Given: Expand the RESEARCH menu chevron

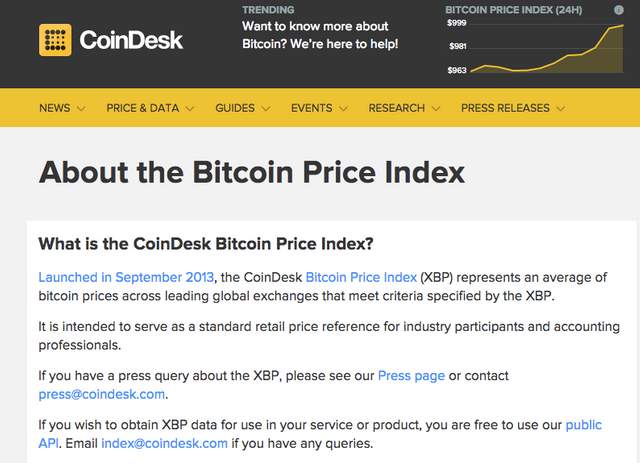Looking at the screenshot, I should click(436, 109).
